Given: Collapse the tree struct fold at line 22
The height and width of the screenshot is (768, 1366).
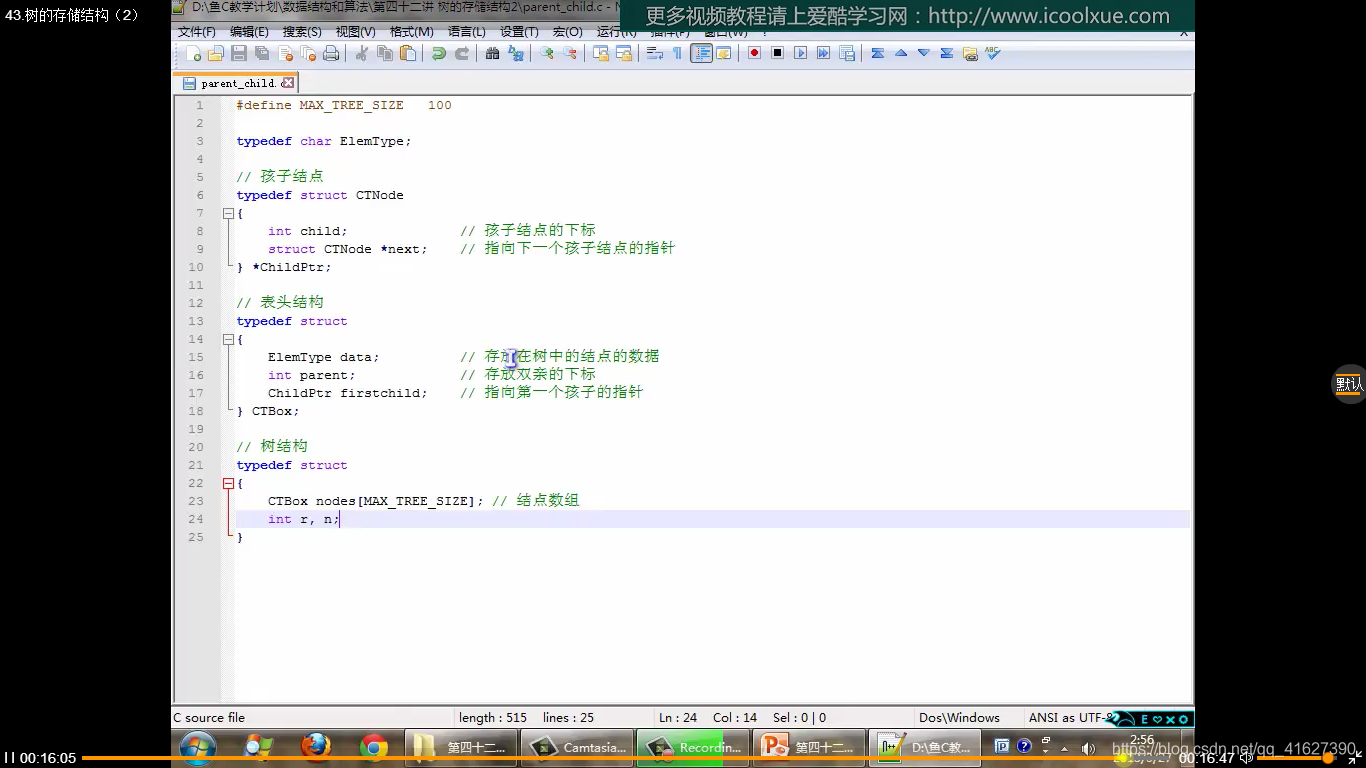Looking at the screenshot, I should (228, 483).
